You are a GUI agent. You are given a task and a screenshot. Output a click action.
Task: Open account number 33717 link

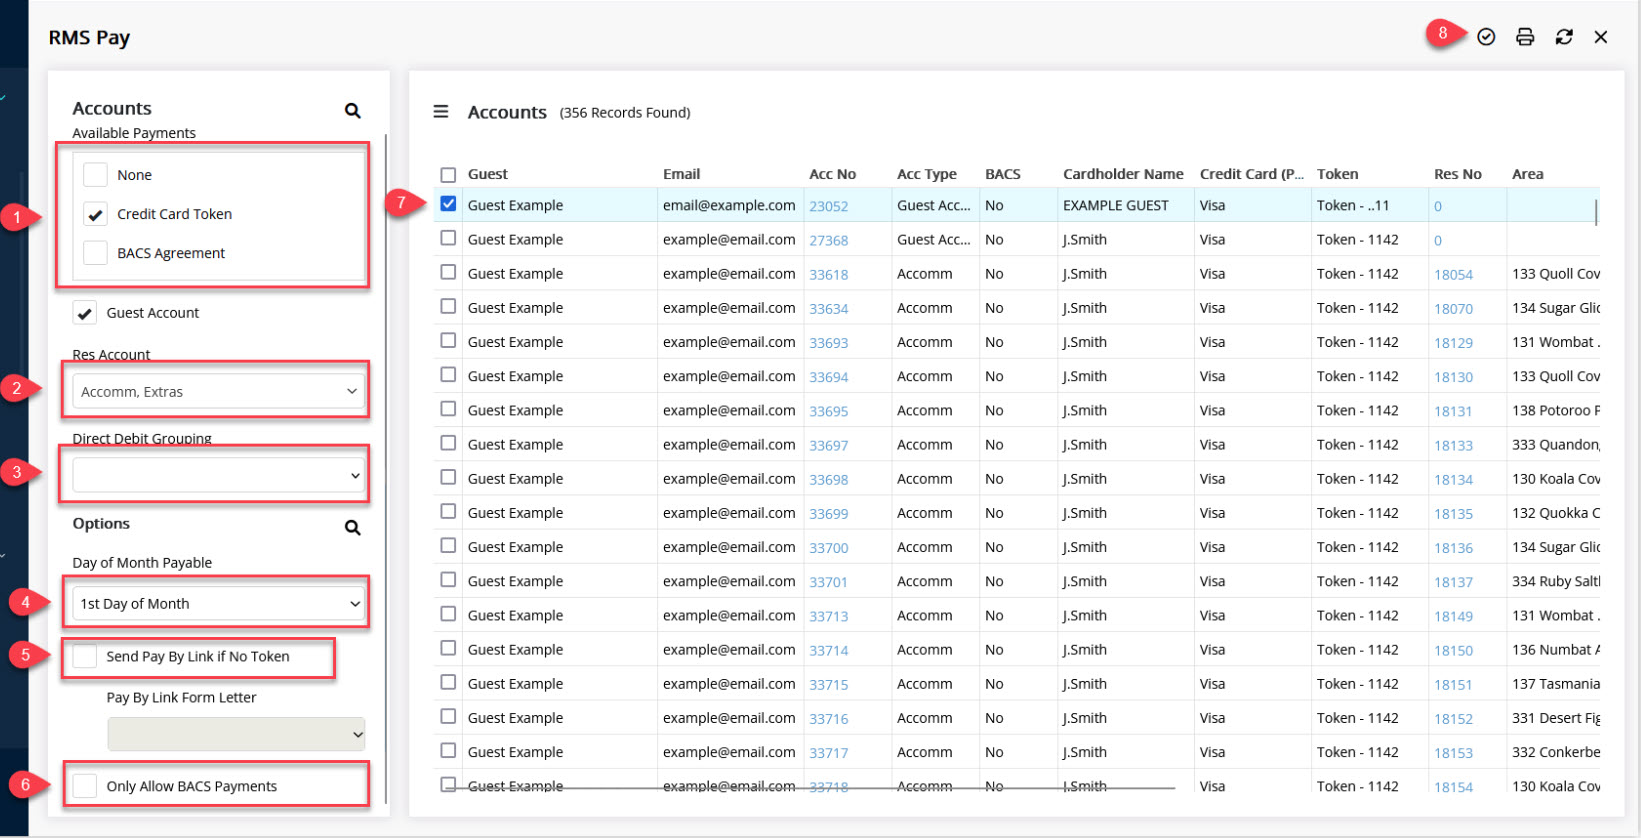pyautogui.click(x=828, y=753)
